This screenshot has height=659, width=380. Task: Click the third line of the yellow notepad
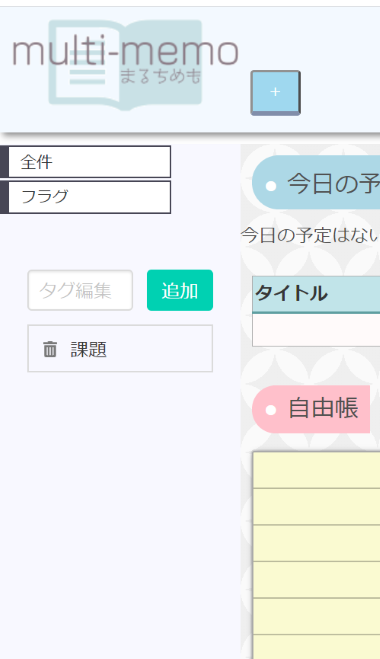(317, 543)
